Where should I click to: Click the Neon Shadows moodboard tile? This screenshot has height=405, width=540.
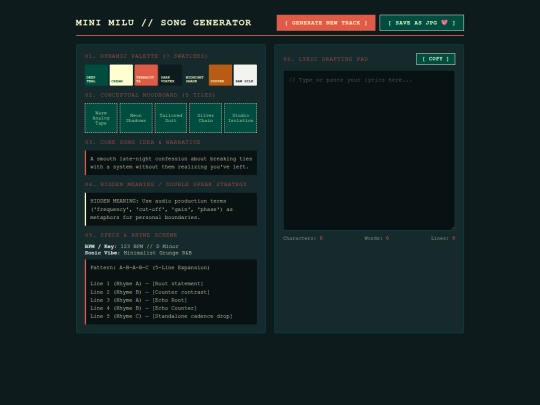tap(136, 118)
